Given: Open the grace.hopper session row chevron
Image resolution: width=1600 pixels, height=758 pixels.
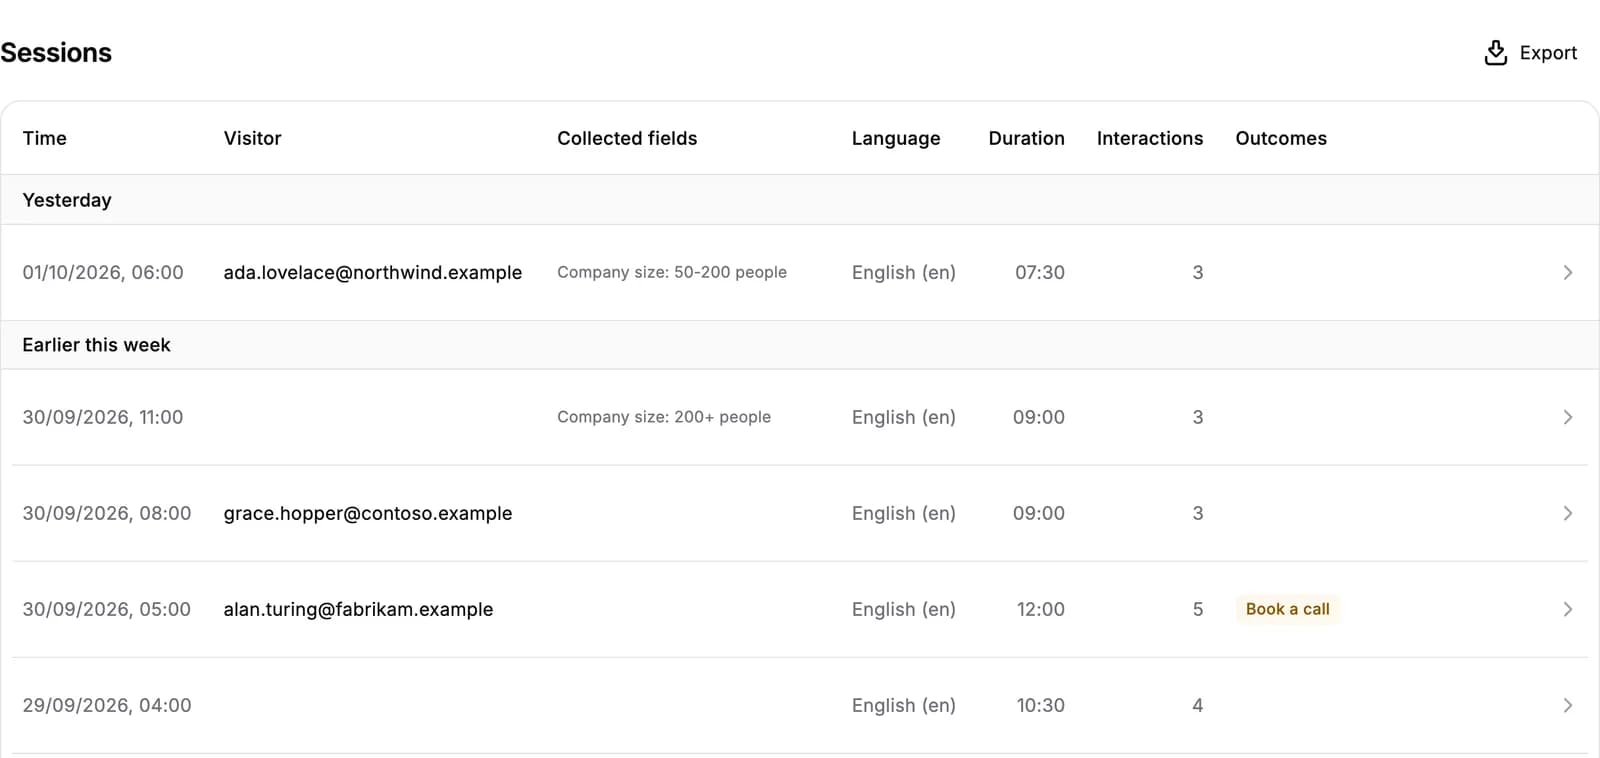Looking at the screenshot, I should 1567,513.
